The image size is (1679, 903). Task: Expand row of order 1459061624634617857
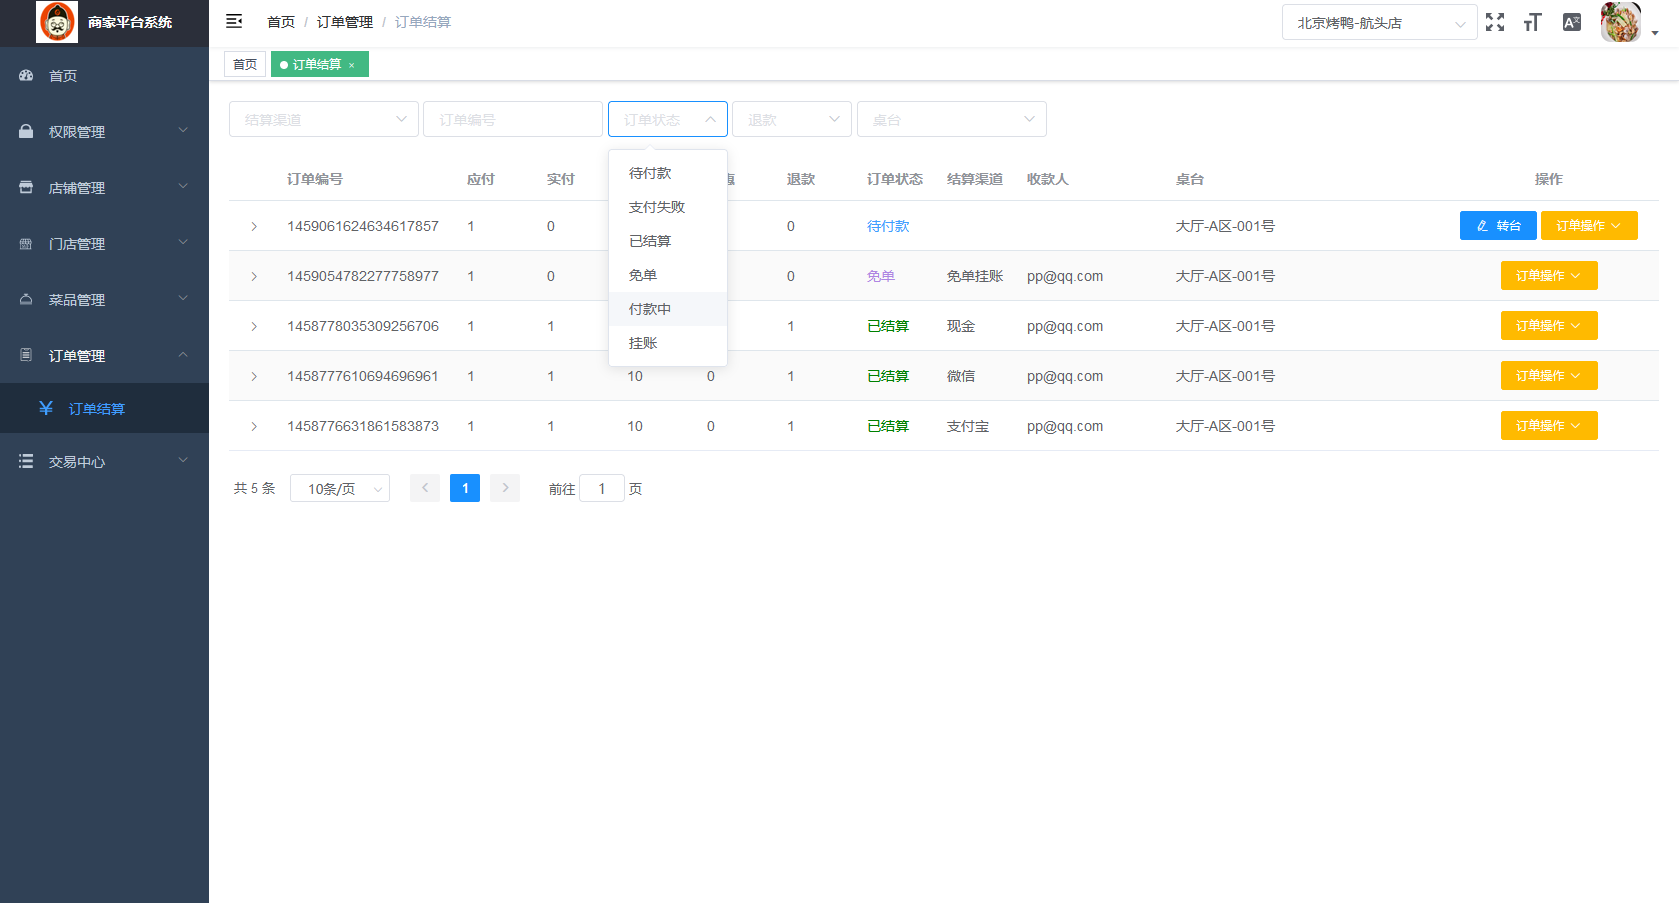[x=254, y=227]
